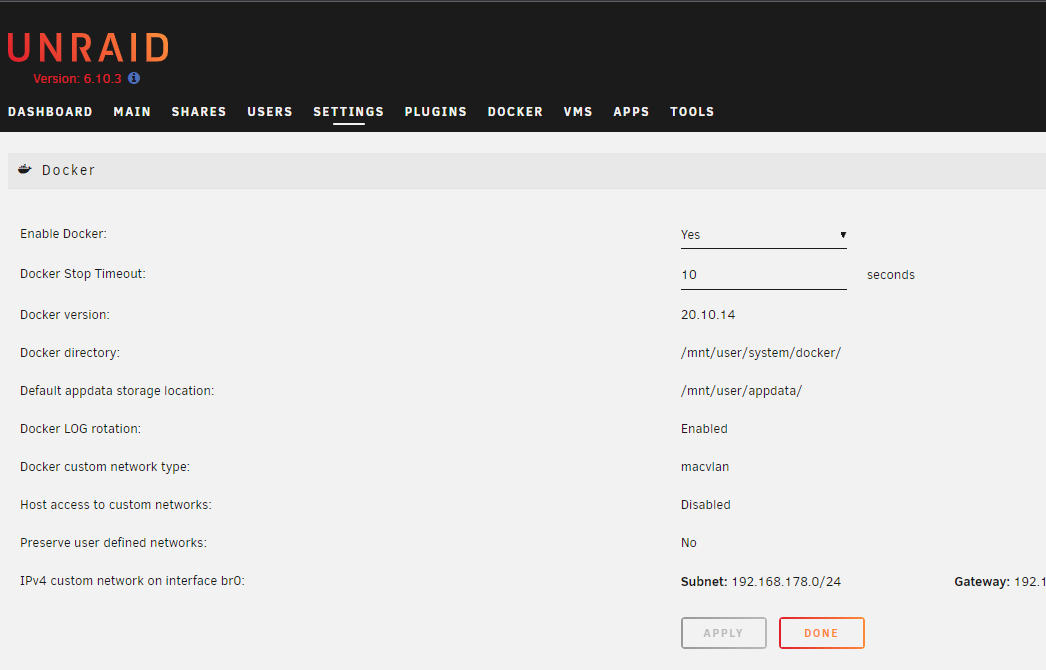Open the Plugins page
Screen dimensions: 1046x670
(x=436, y=111)
